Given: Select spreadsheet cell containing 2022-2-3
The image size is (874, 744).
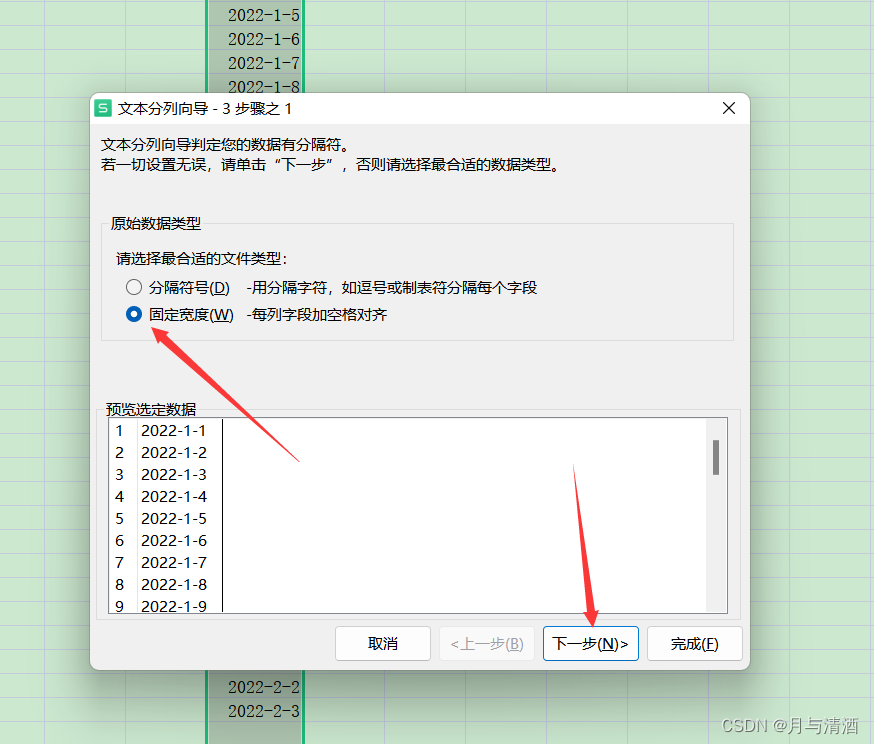Looking at the screenshot, I should [x=255, y=711].
